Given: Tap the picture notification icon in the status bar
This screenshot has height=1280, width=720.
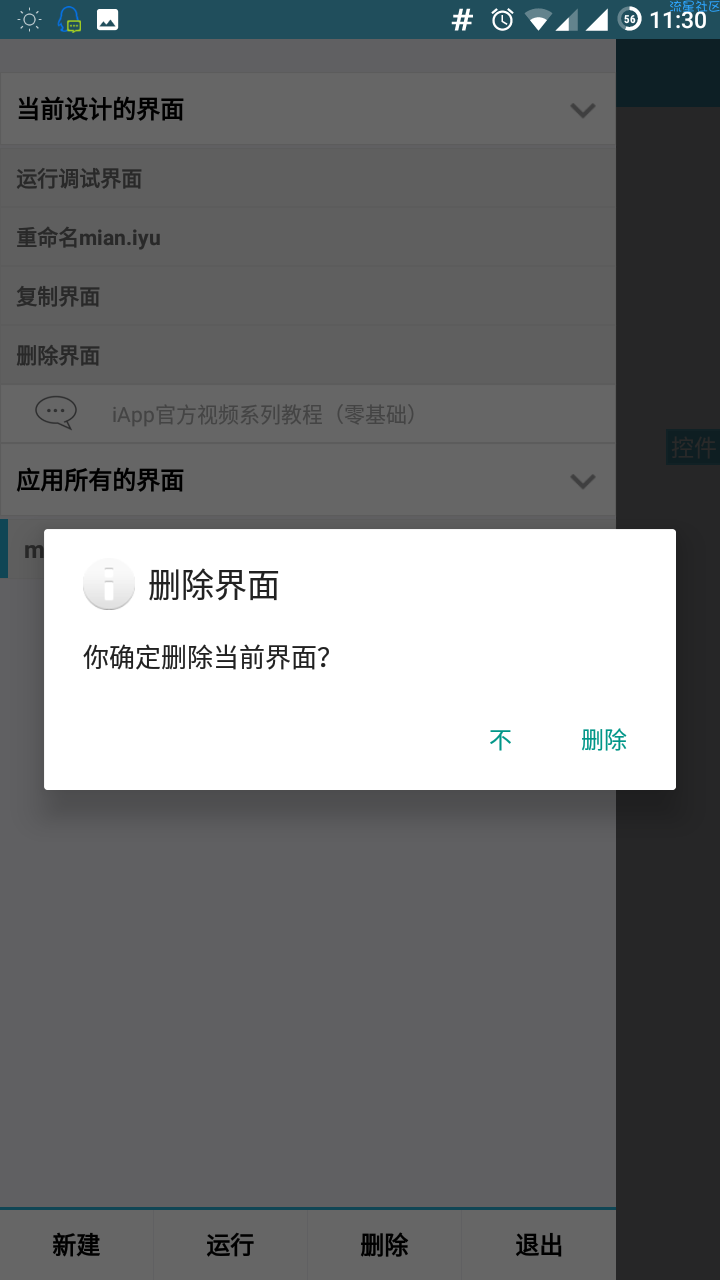Looking at the screenshot, I should (107, 19).
